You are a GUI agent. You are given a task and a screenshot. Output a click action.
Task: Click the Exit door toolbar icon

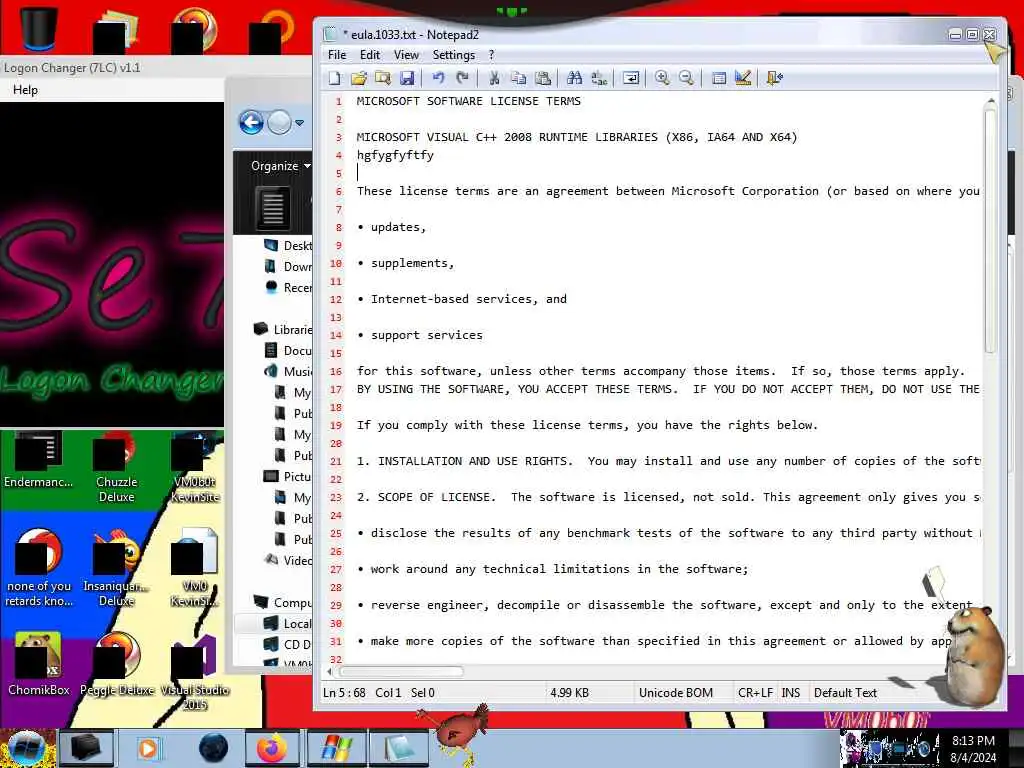click(x=775, y=78)
